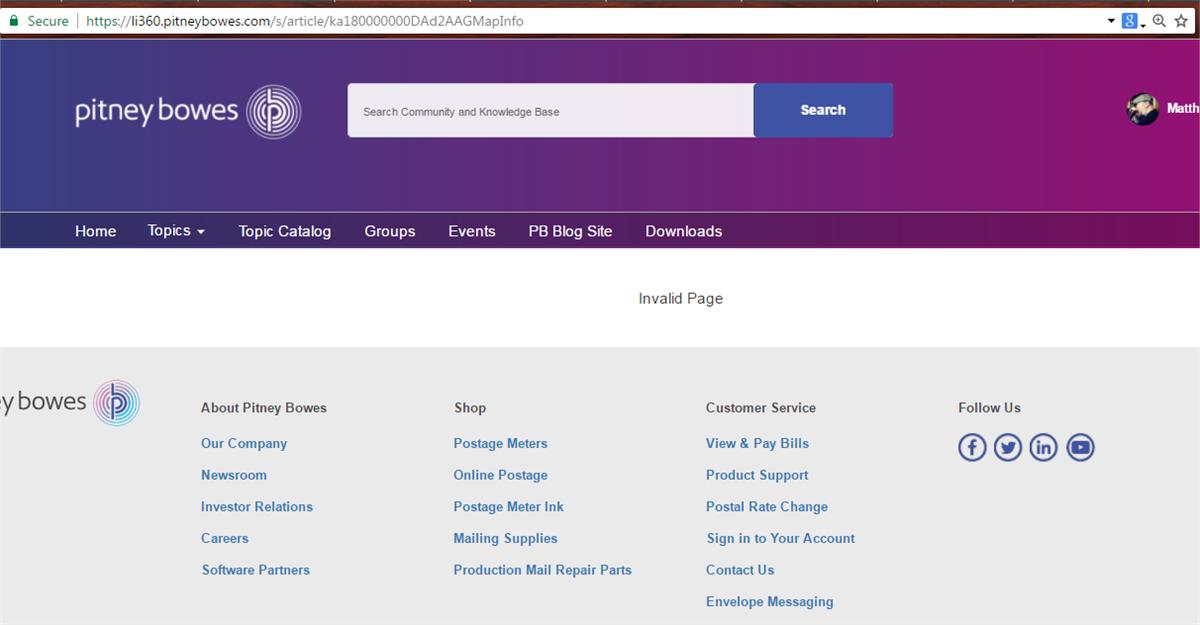
Task: Open the LinkedIn icon under Follow Us
Action: click(x=1044, y=447)
